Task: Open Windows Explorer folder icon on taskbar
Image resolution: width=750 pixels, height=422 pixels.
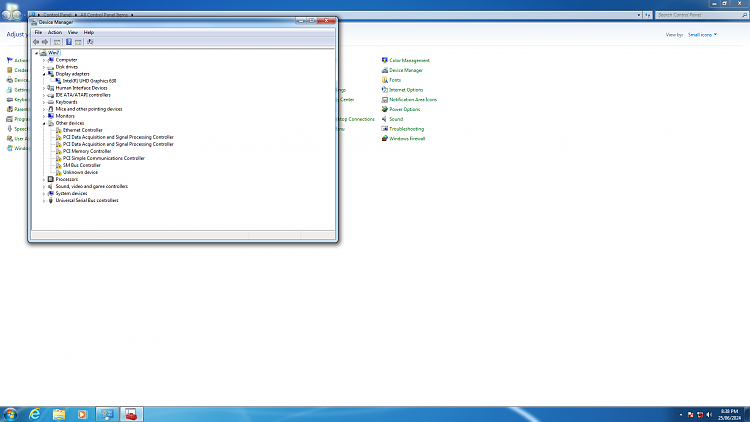Action: 58,414
